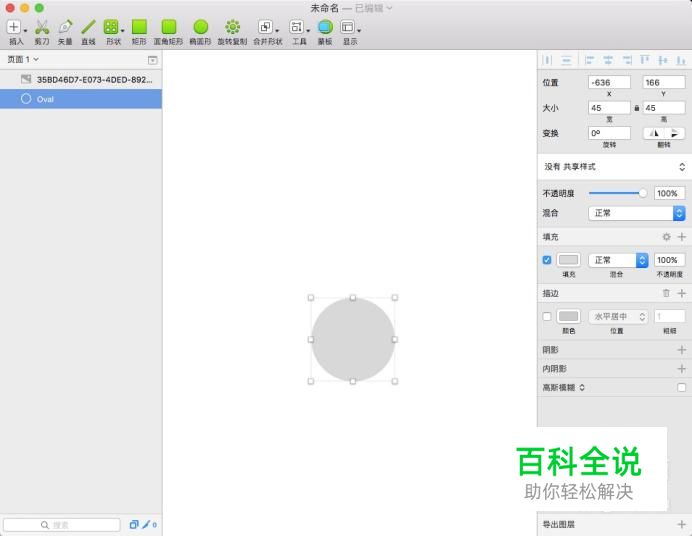Viewport: 692px width, 536px height.
Task: Select the 矢量 vector pen tool
Action: pos(65,28)
